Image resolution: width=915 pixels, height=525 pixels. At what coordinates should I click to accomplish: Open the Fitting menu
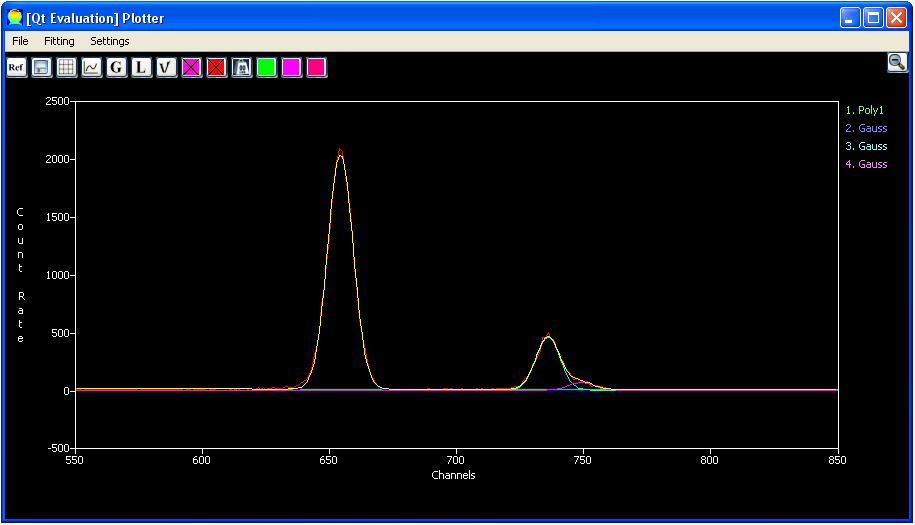pyautogui.click(x=60, y=41)
